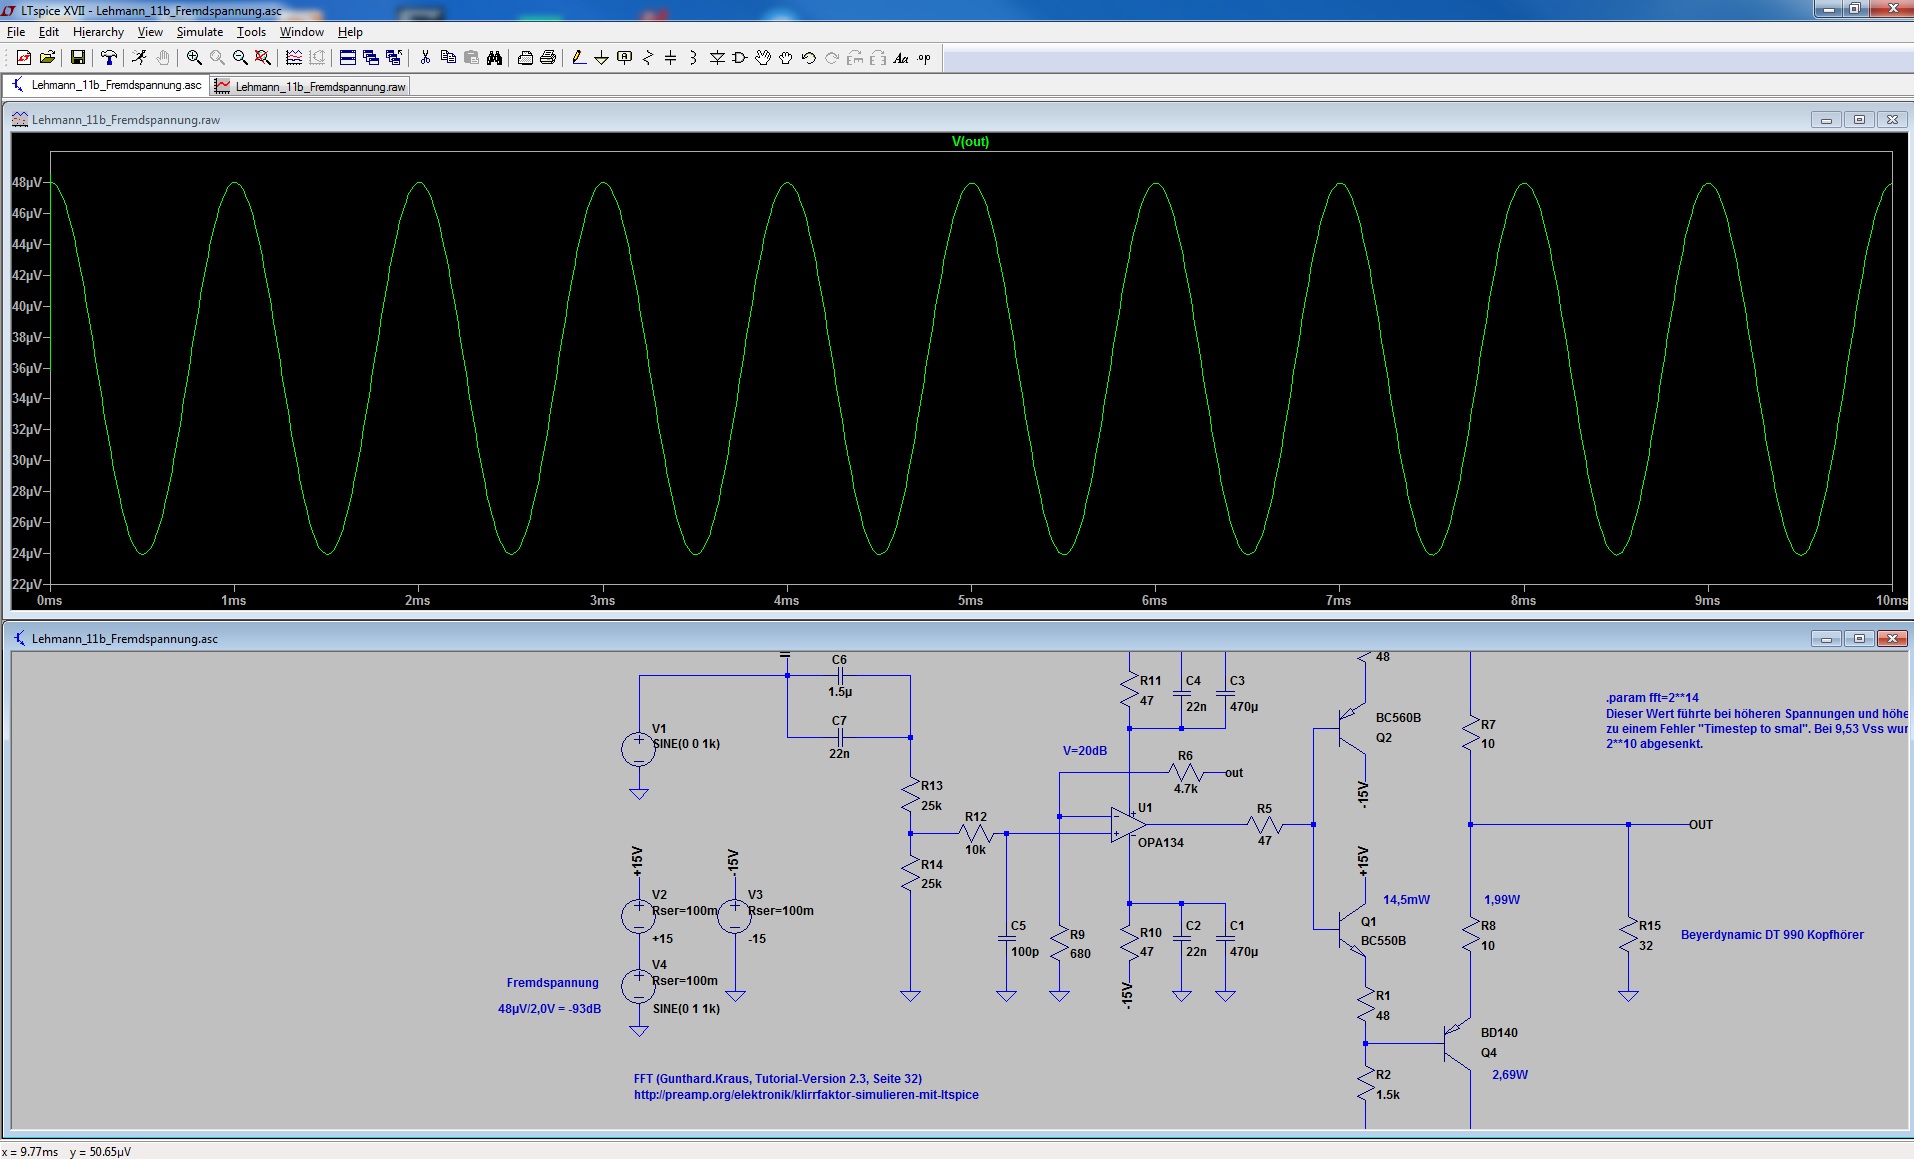Viewport: 1914px width, 1160px height.
Task: Switch to Lehmann_11b_Fremdspannung.asc tab
Action: point(106,85)
